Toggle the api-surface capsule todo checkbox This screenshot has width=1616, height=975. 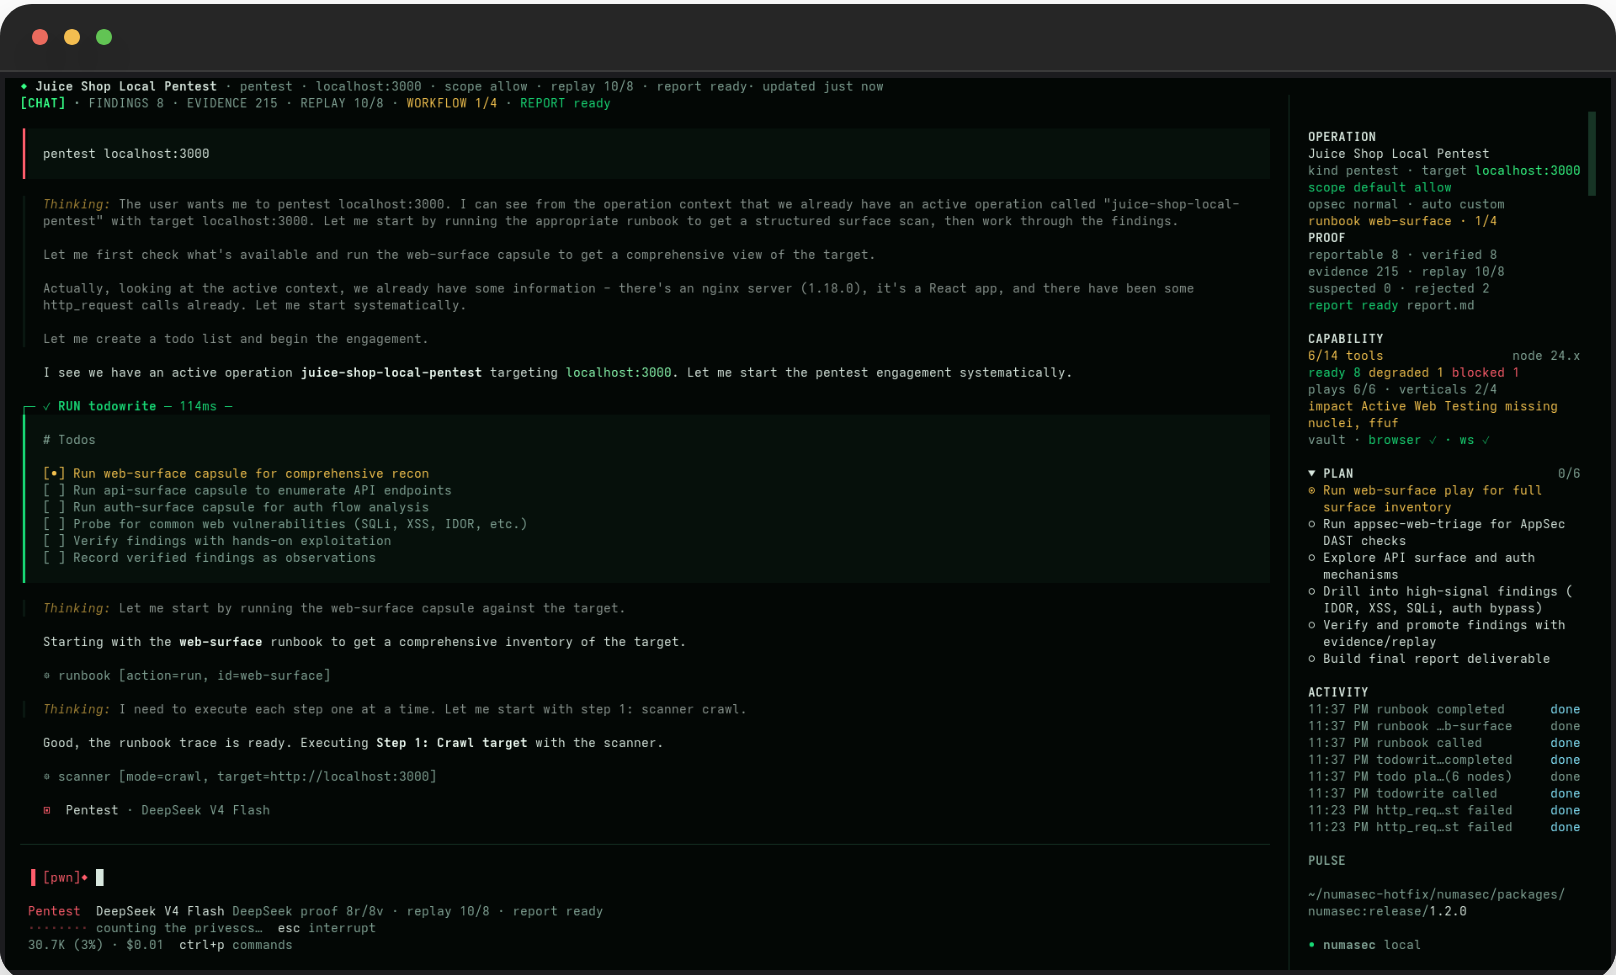tap(54, 490)
